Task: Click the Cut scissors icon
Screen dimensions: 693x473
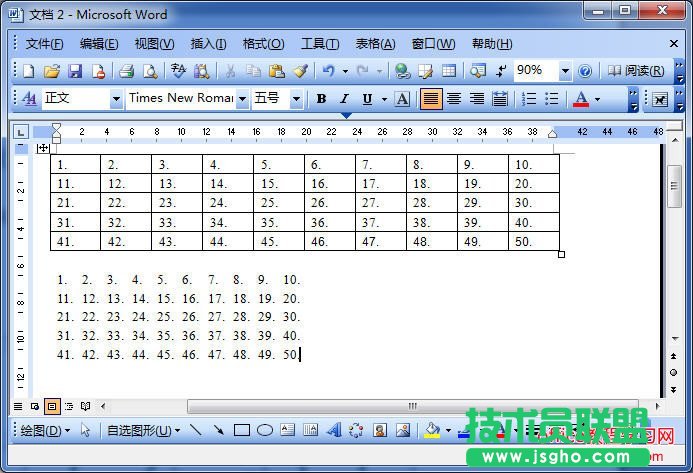Action: (x=230, y=71)
